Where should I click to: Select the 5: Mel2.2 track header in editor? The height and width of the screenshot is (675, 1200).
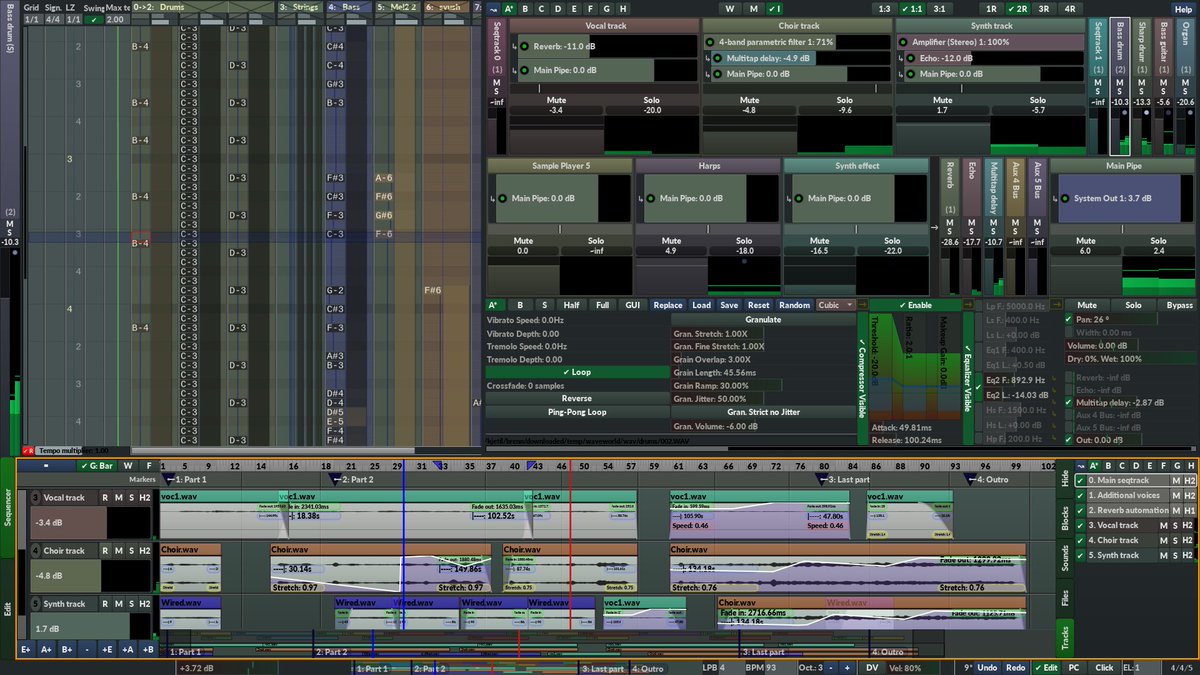click(396, 7)
